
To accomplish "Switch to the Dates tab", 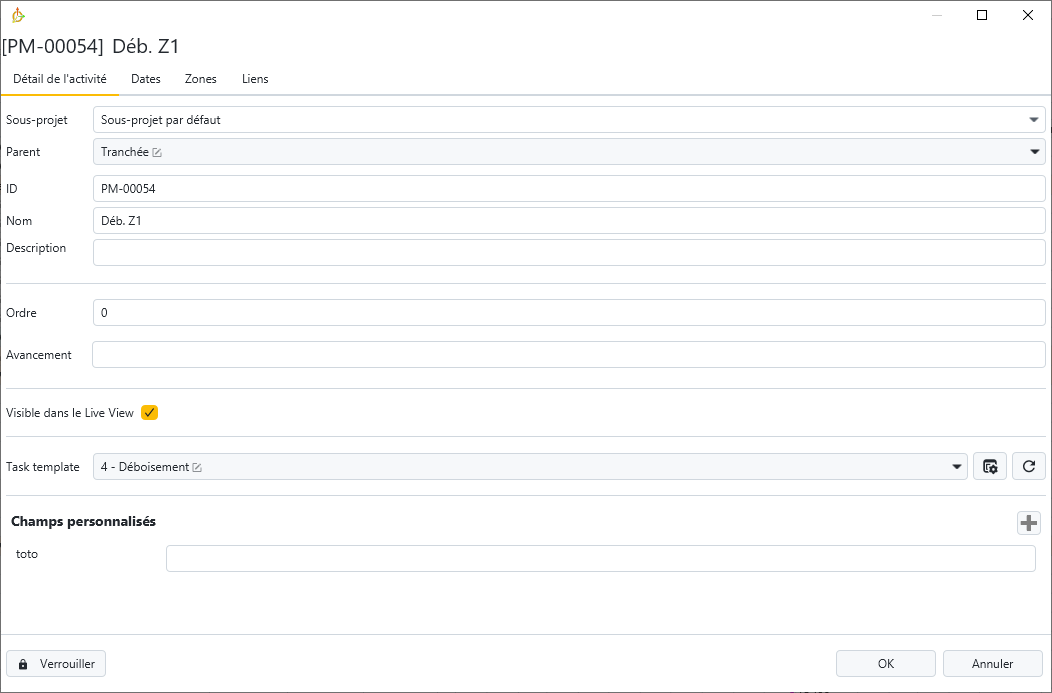I will [x=146, y=79].
